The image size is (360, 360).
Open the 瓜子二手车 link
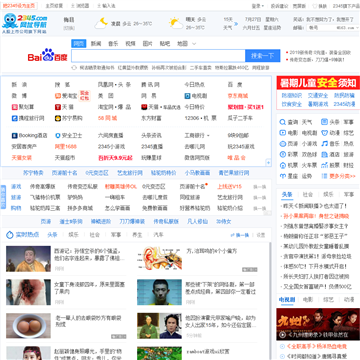(x=240, y=118)
